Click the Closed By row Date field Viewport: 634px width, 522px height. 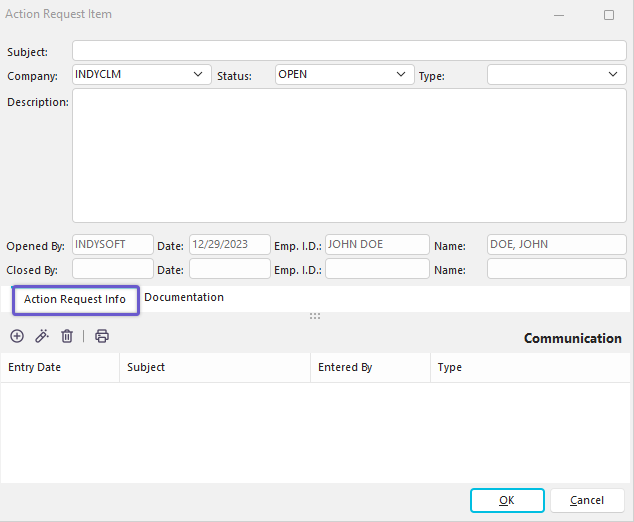click(230, 269)
